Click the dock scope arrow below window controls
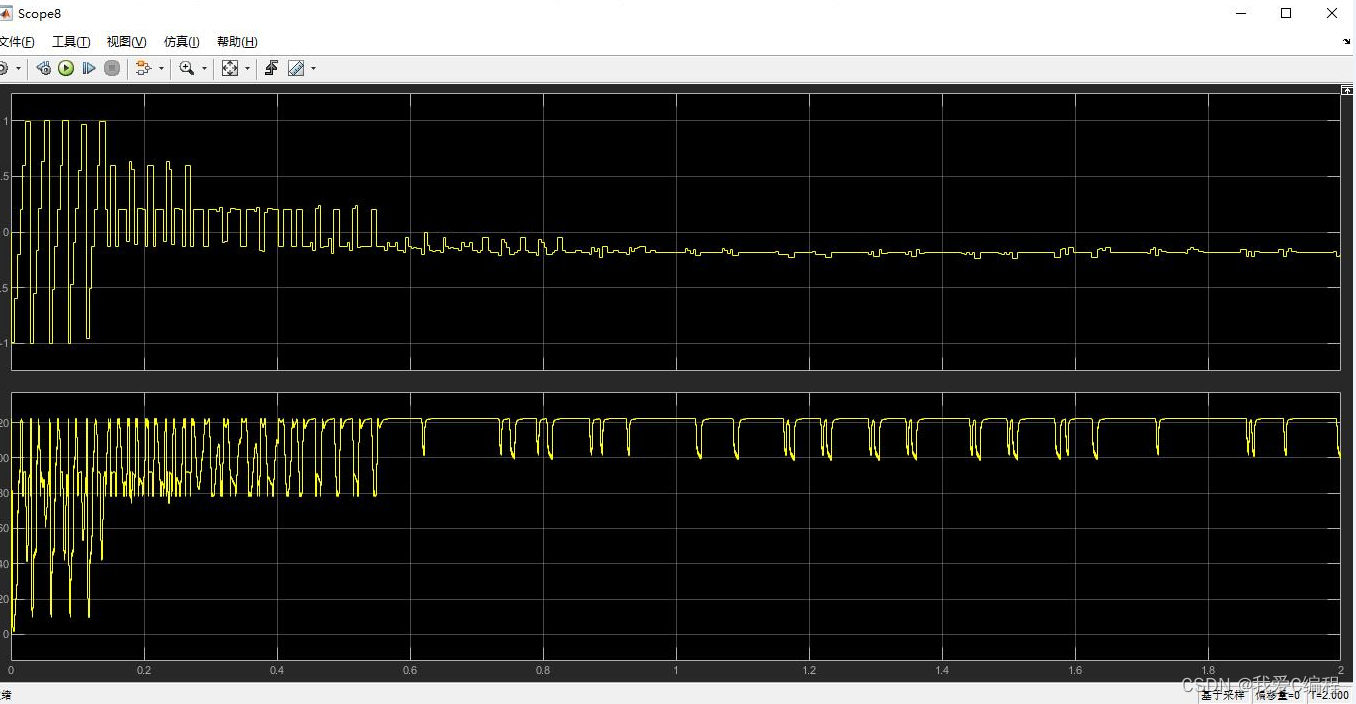 point(1346,42)
